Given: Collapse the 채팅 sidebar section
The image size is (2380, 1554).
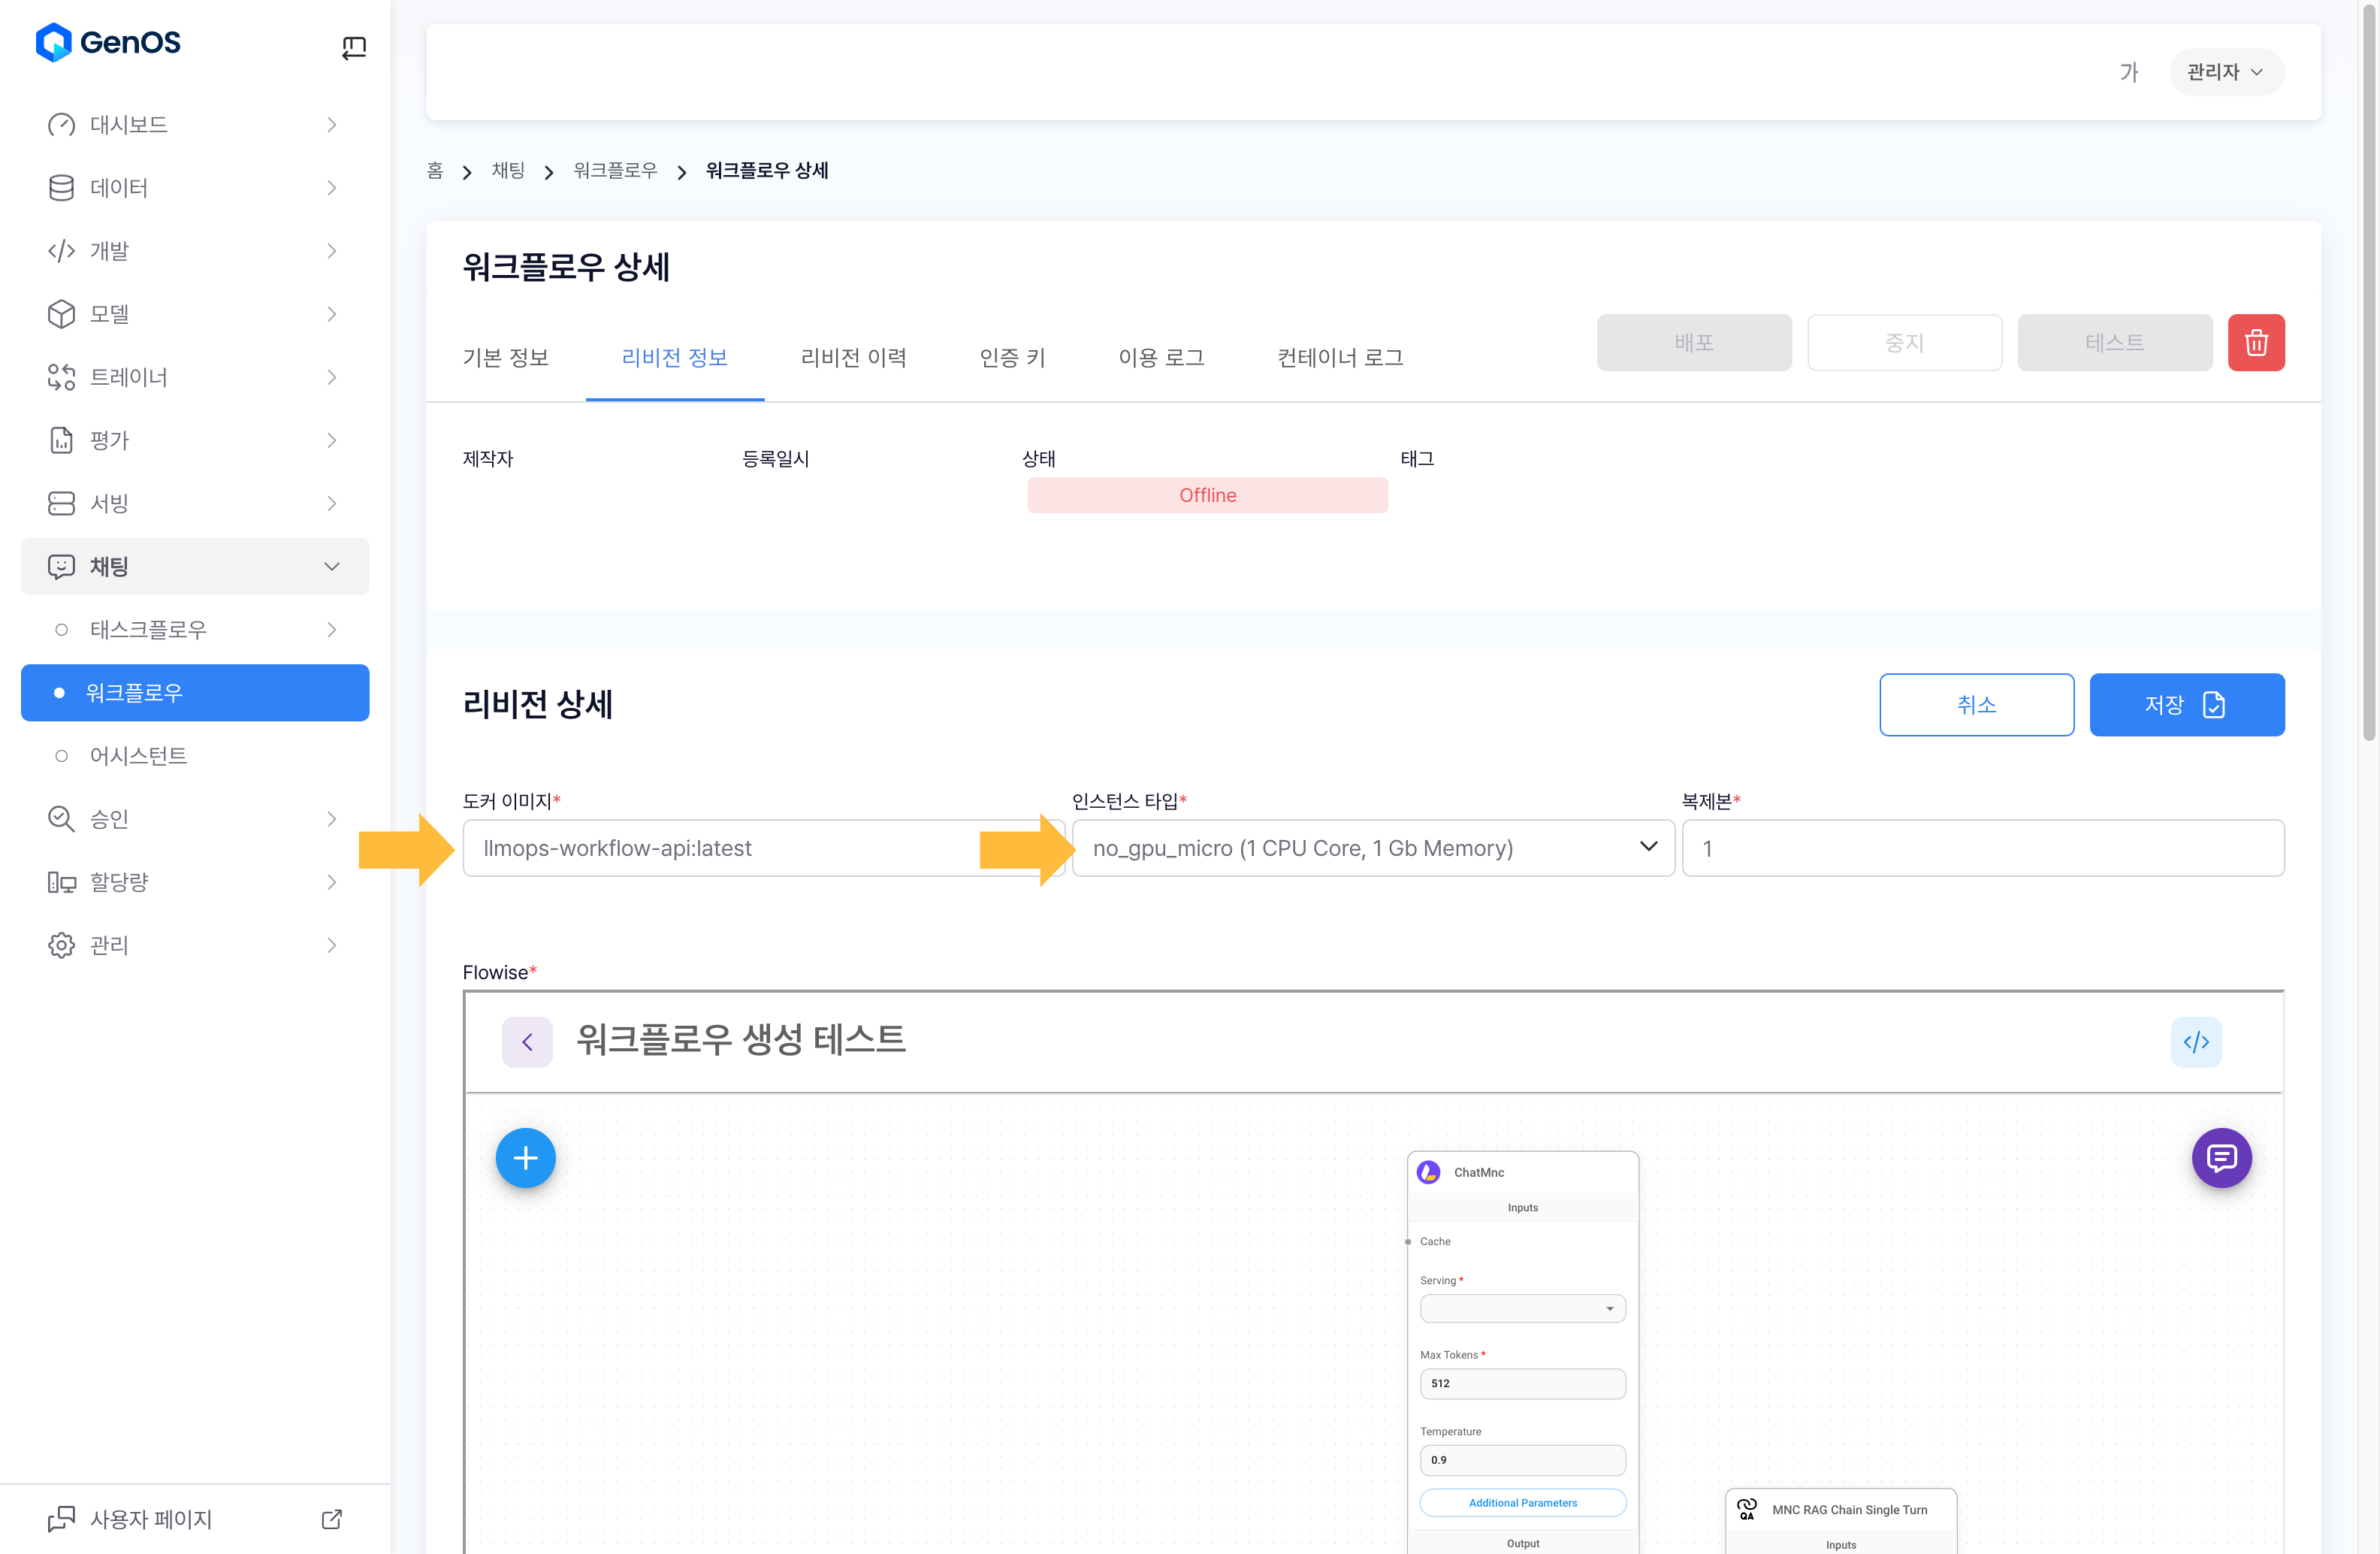Looking at the screenshot, I should (332, 567).
